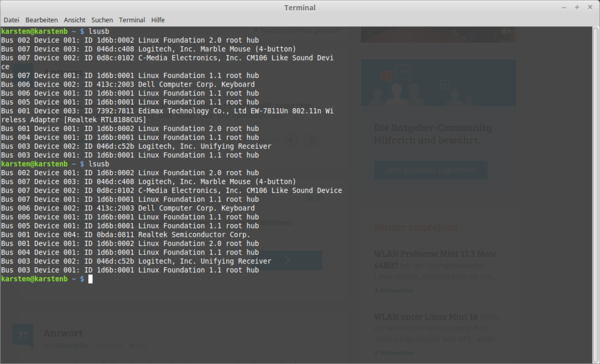Click background page Antwort heading
The height and width of the screenshot is (364, 600).
(63, 333)
